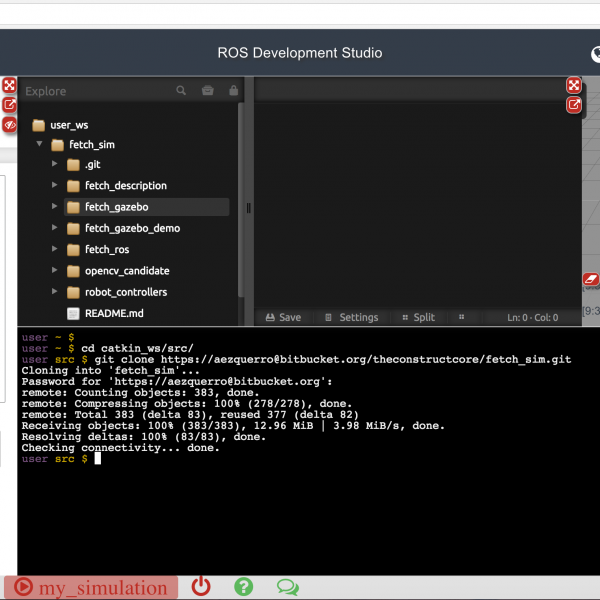The height and width of the screenshot is (600, 600).
Task: Expand the robot_controllers folder arrow
Action: point(54,291)
